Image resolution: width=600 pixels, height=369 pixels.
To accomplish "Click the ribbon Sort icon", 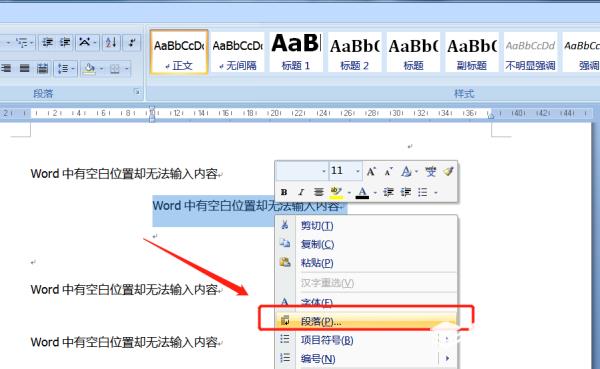I will 111,42.
